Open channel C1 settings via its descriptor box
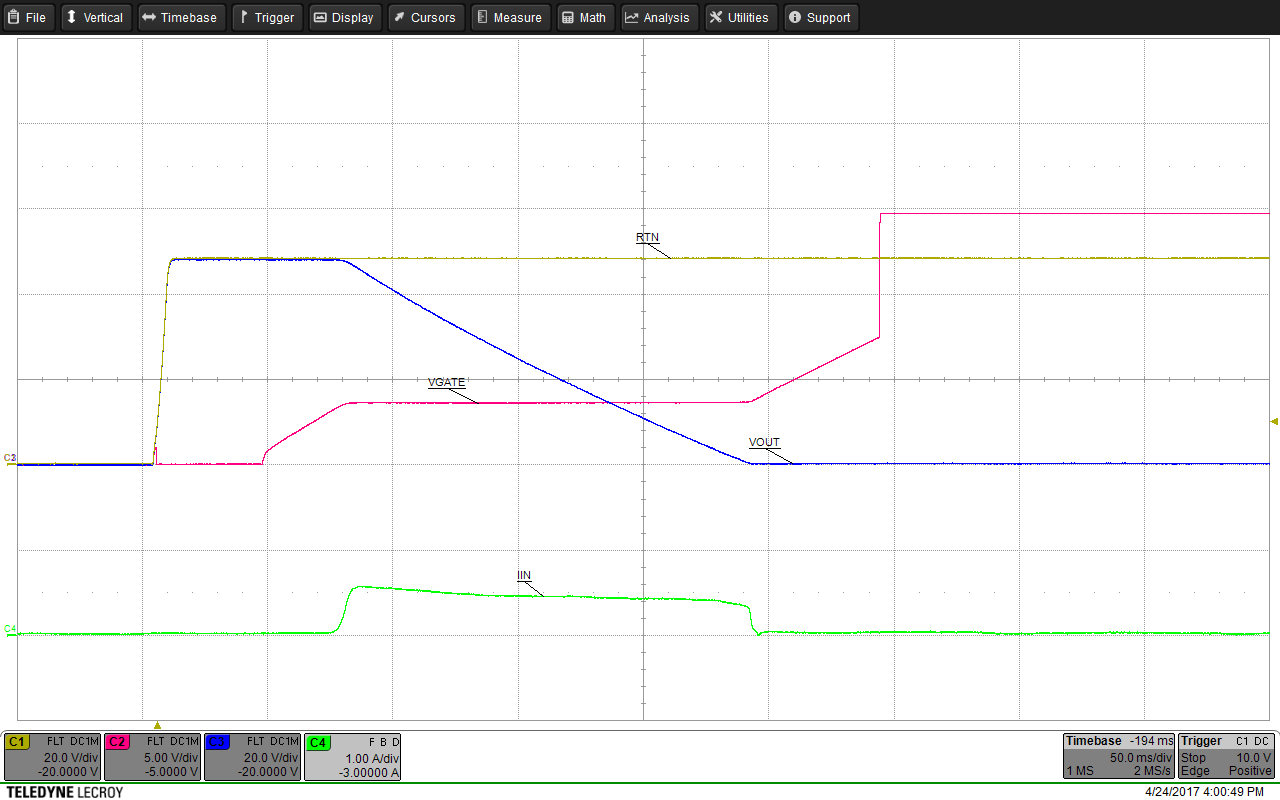Screen dimensions: 1280x800 (52, 756)
